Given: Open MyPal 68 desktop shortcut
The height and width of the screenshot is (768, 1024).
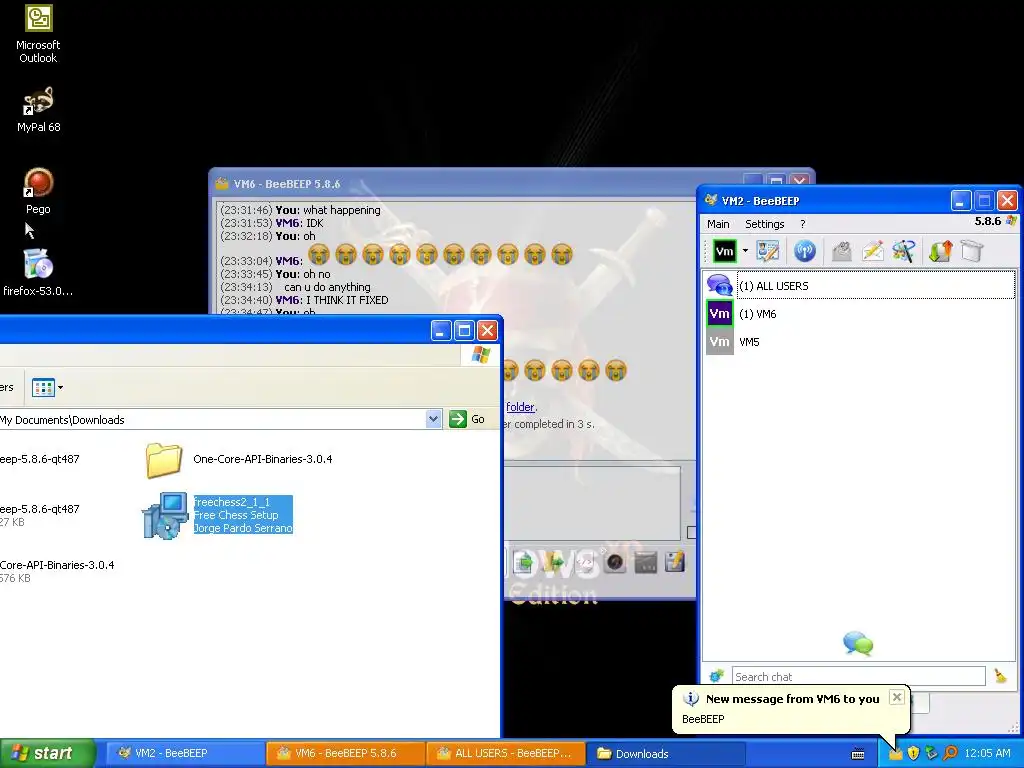Looking at the screenshot, I should [38, 109].
